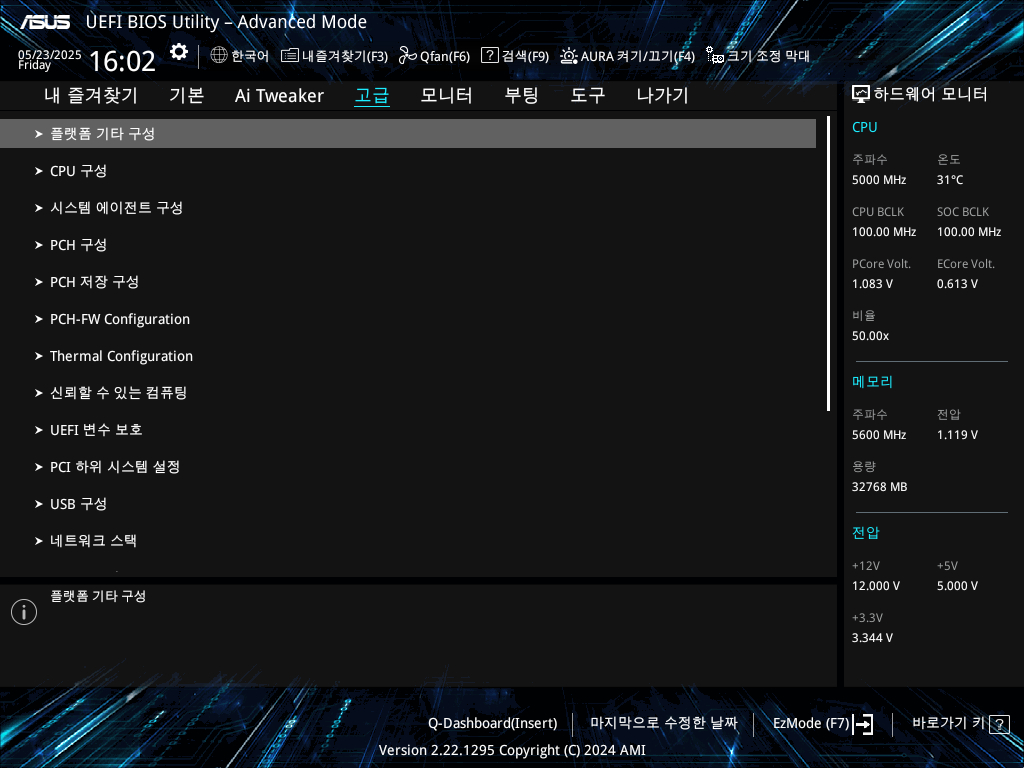This screenshot has height=768, width=1024.
Task: Click PCore Volt. value 1.083 V
Action: [872, 284]
